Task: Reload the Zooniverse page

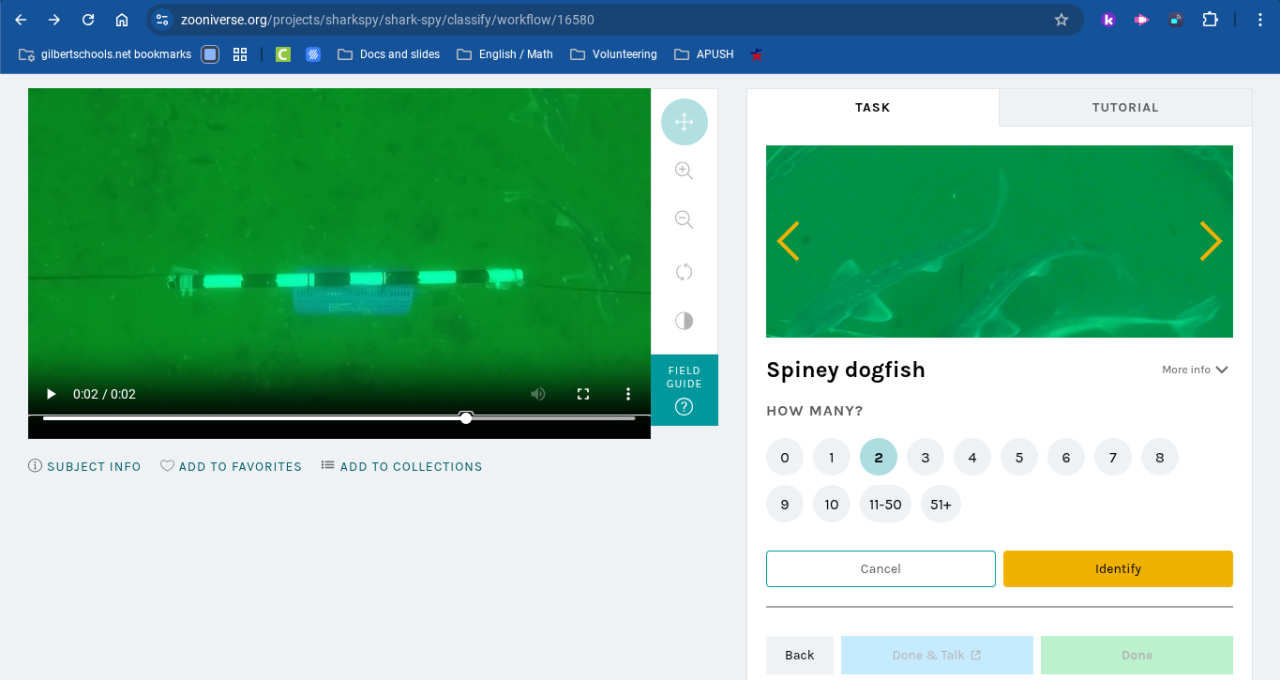Action: 88,20
